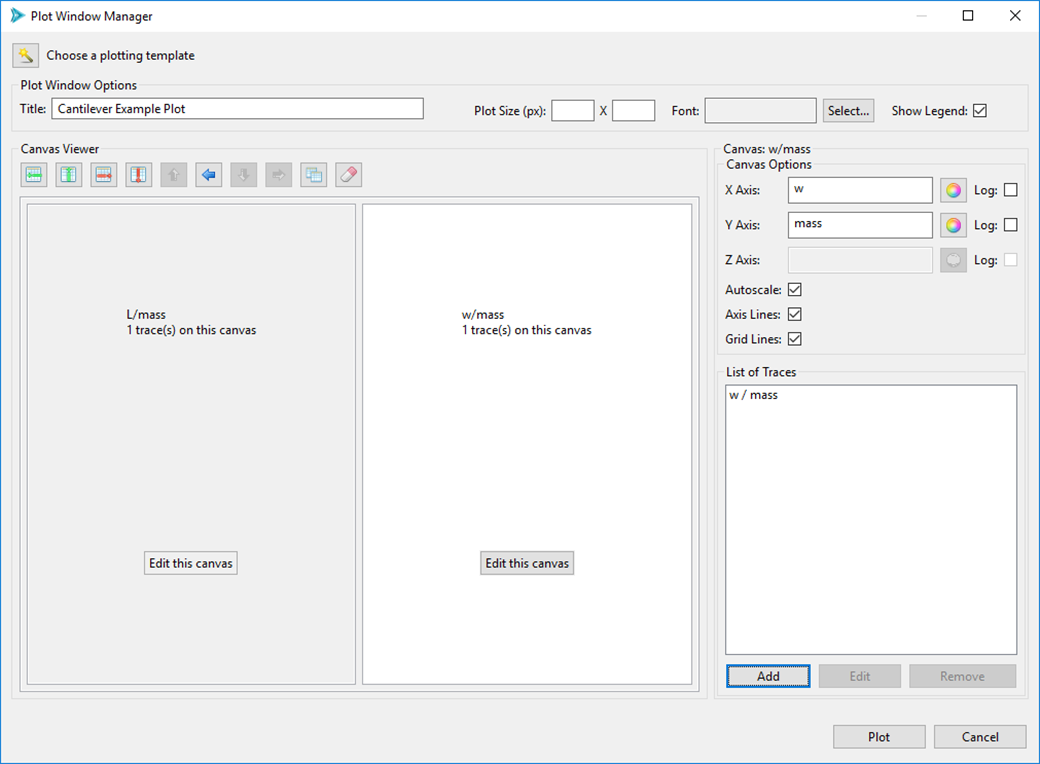The width and height of the screenshot is (1040, 764).
Task: Open the font selection dialog
Action: pyautogui.click(x=847, y=110)
